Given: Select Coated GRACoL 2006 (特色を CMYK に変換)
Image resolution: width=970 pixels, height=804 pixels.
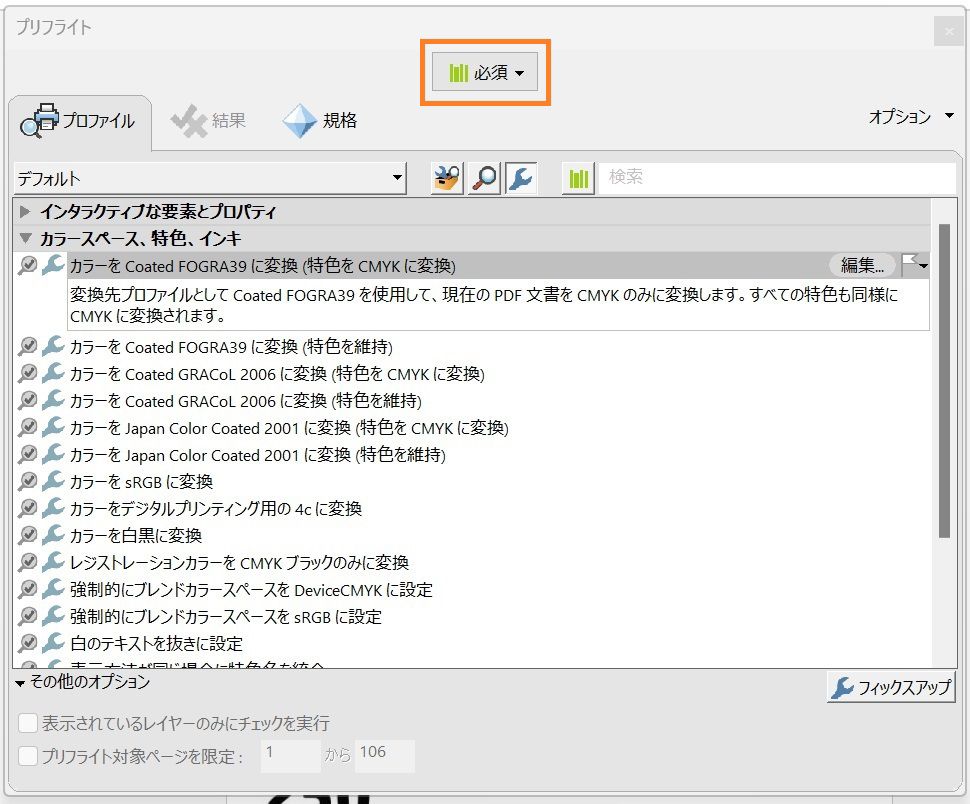Looking at the screenshot, I should coord(277,374).
